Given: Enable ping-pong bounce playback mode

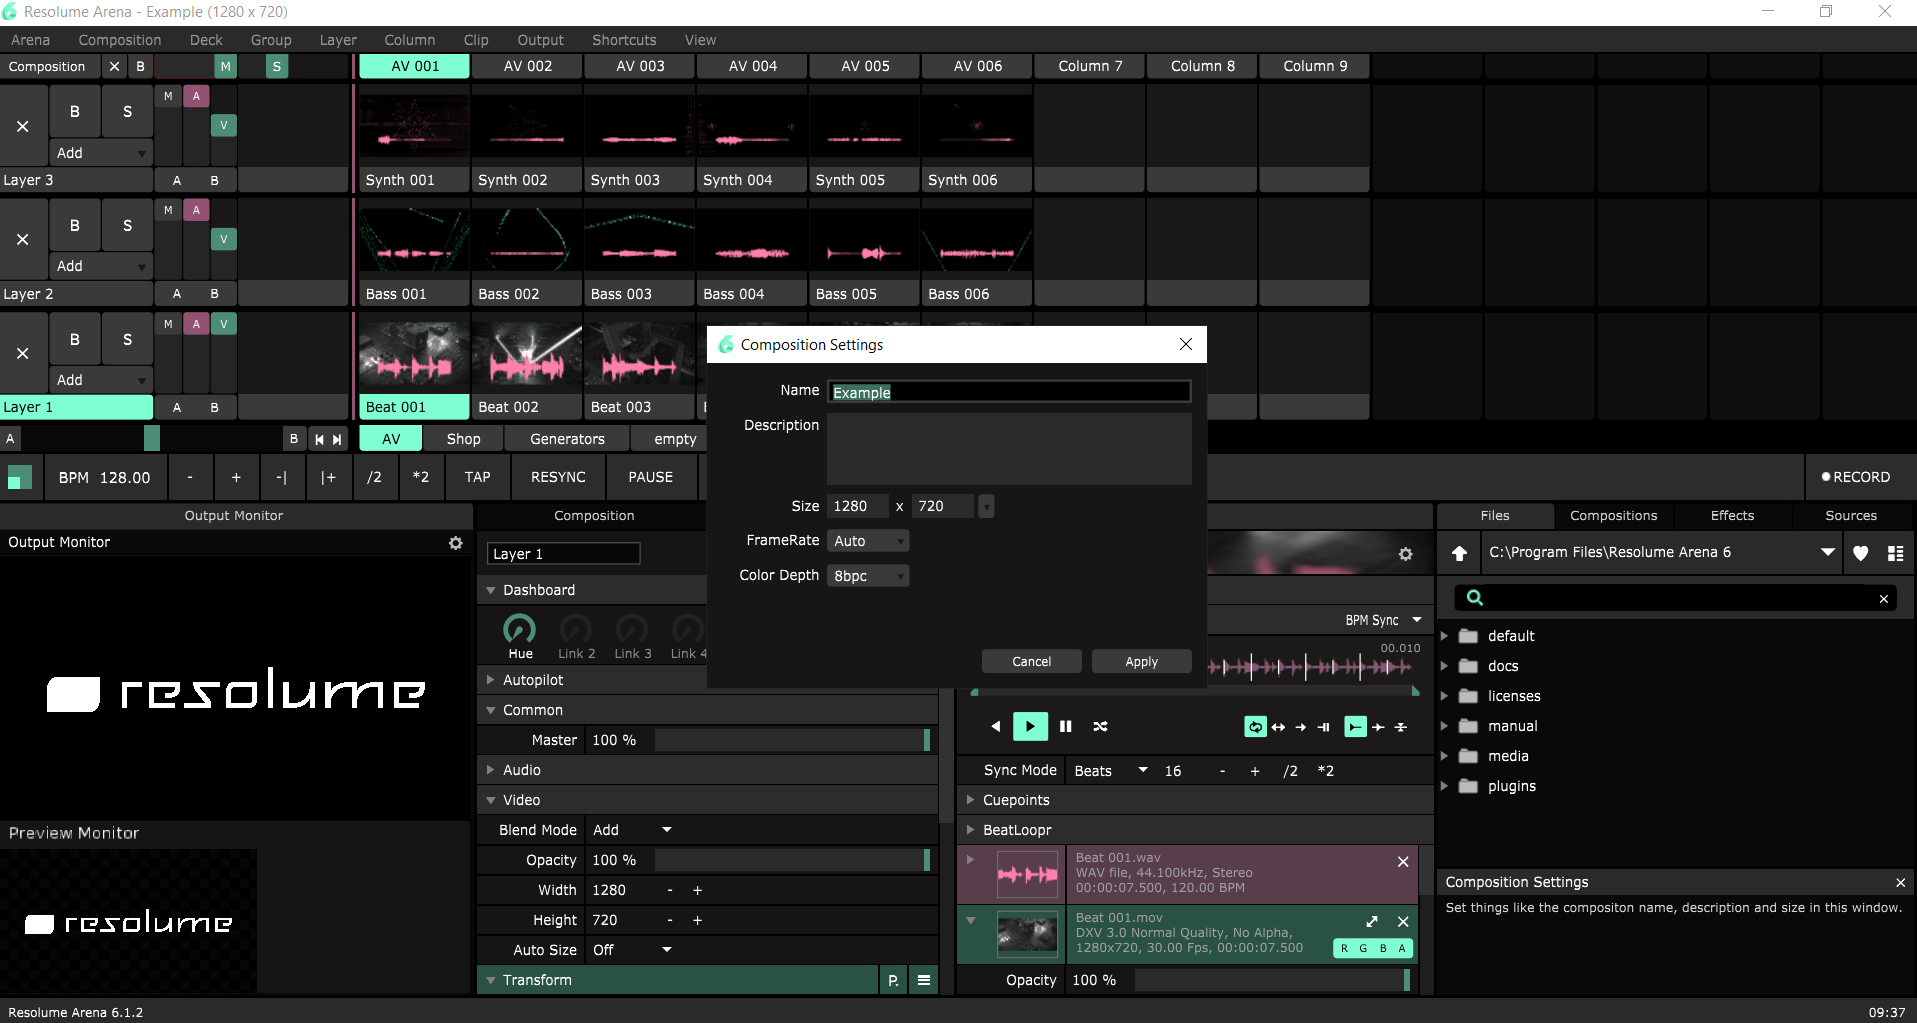Looking at the screenshot, I should [1278, 727].
